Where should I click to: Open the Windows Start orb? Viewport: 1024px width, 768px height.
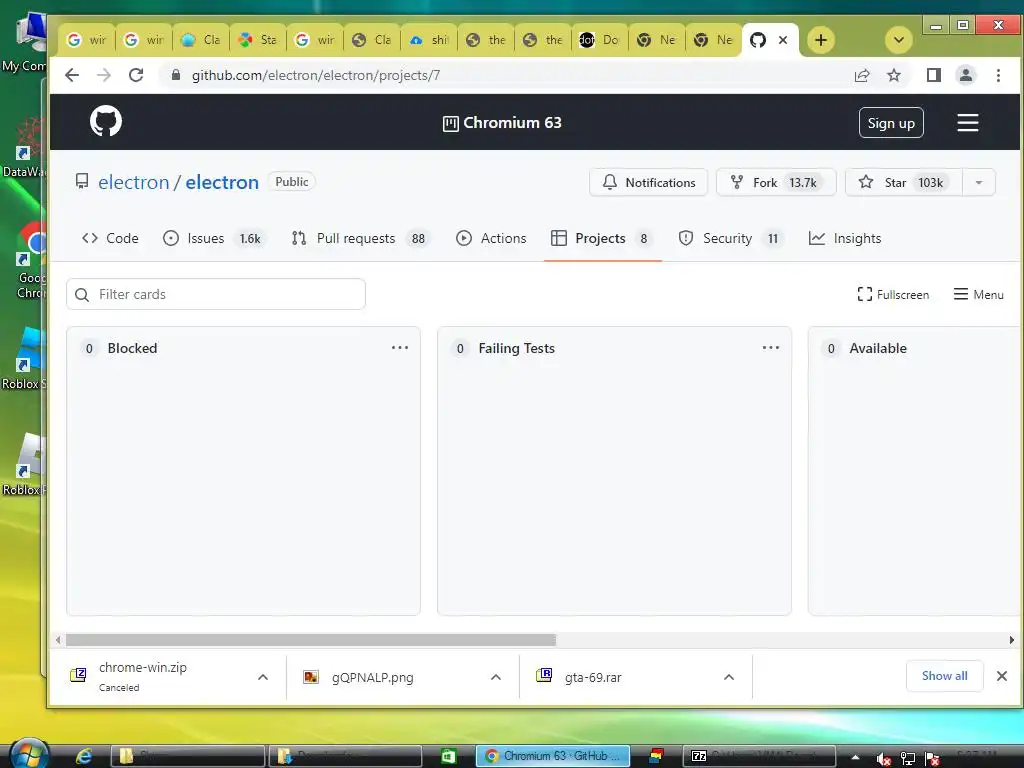[x=29, y=754]
